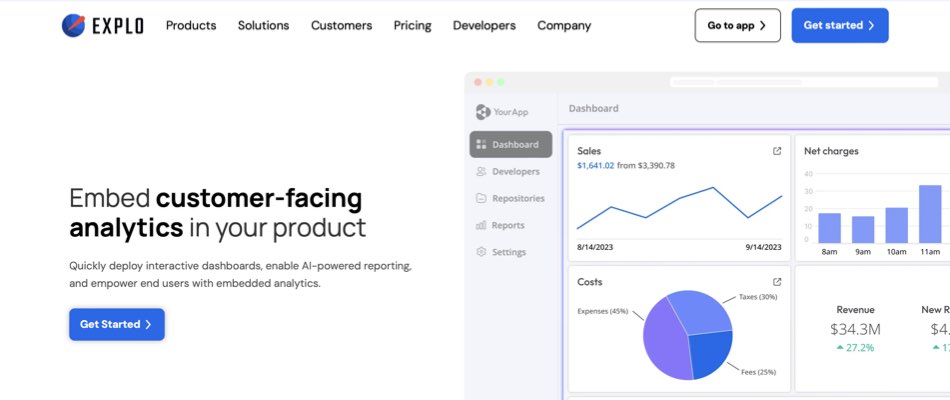Viewport: 950px width, 400px height.
Task: Open the Solutions menu
Action: click(263, 26)
